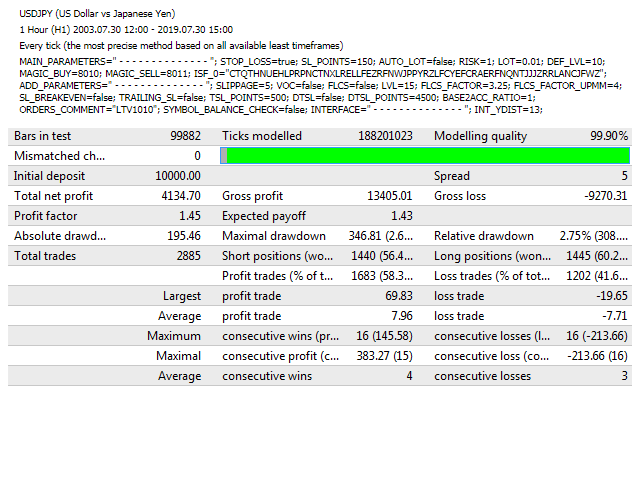Click the 'Maximal' row label
This screenshot has height=480, width=640.
click(179, 356)
